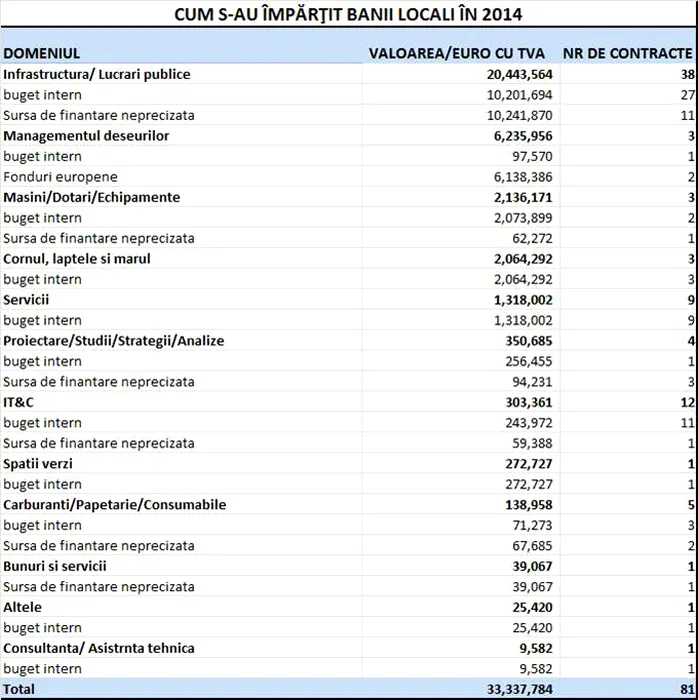Click the Bunuri si servicii category cell

tap(55, 566)
